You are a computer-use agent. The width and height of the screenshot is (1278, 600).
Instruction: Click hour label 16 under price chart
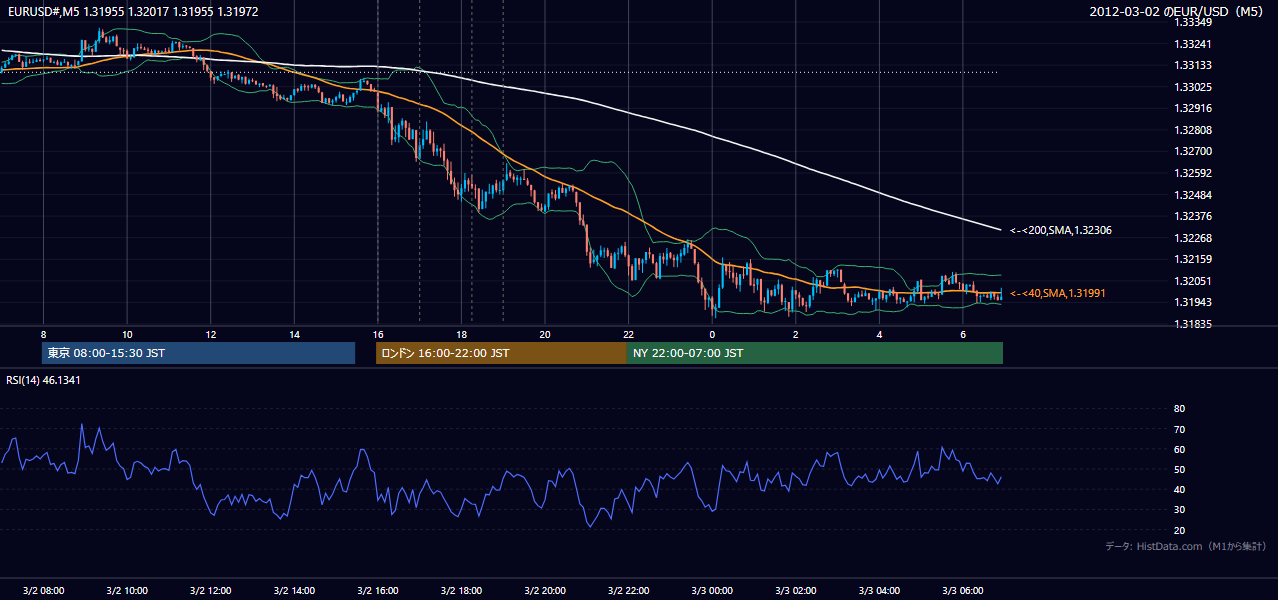point(377,334)
